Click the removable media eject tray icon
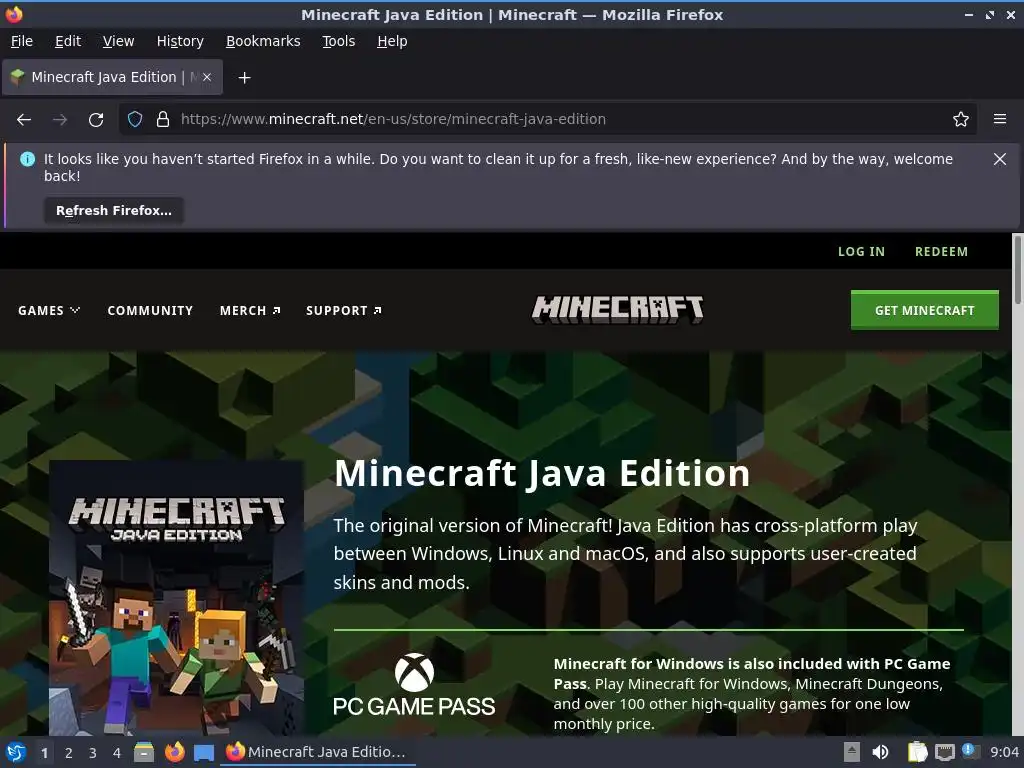Image resolution: width=1024 pixels, height=768 pixels. coord(852,752)
